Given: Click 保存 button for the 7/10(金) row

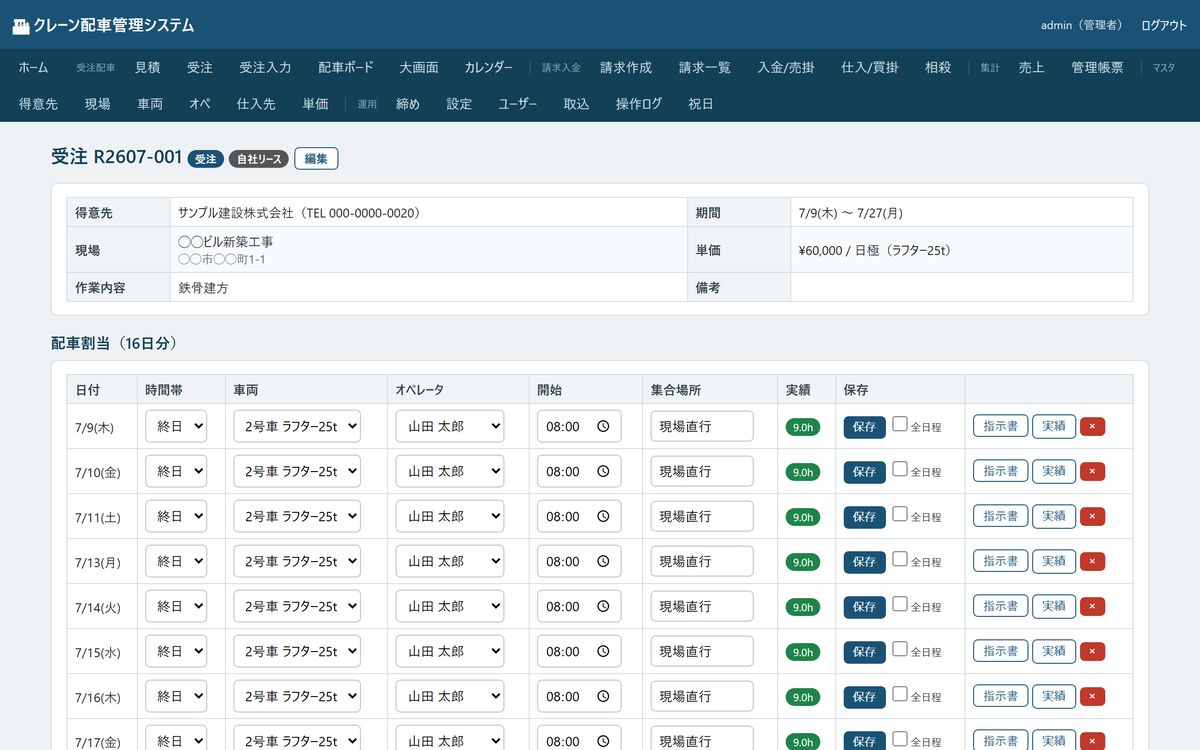Looking at the screenshot, I should click(x=865, y=472).
